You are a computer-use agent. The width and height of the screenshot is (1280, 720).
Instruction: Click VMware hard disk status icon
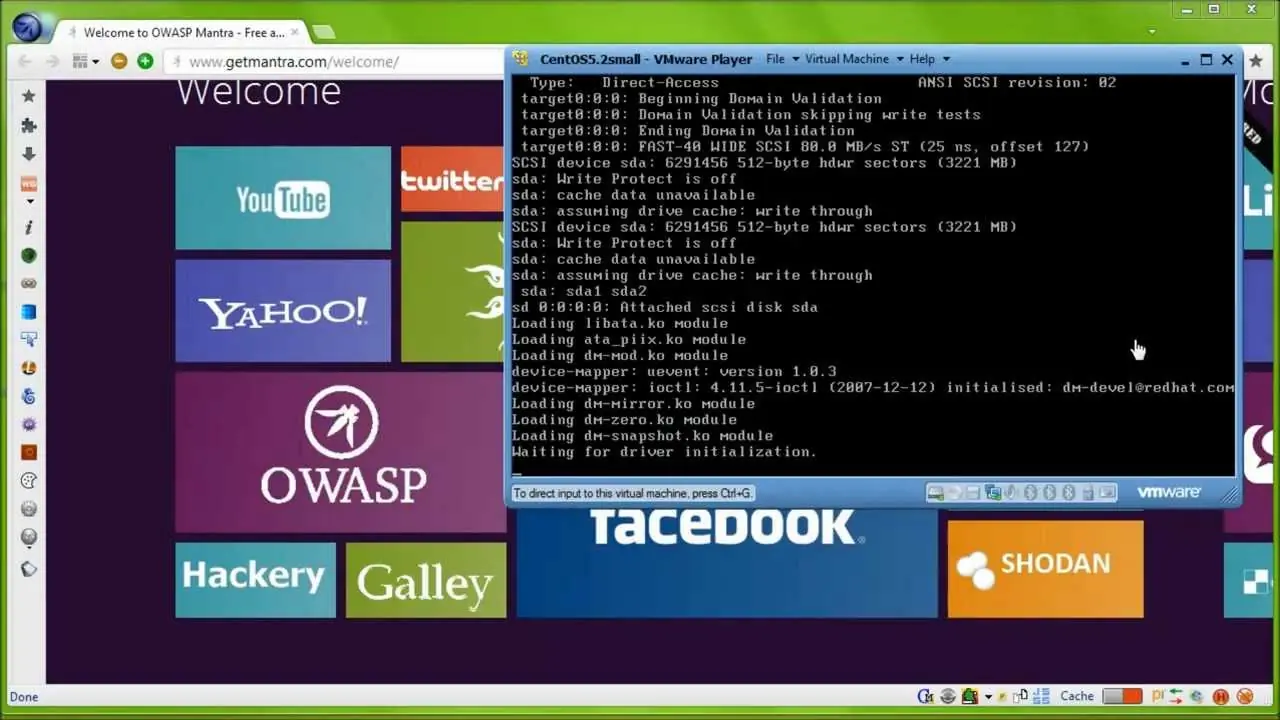(x=936, y=492)
